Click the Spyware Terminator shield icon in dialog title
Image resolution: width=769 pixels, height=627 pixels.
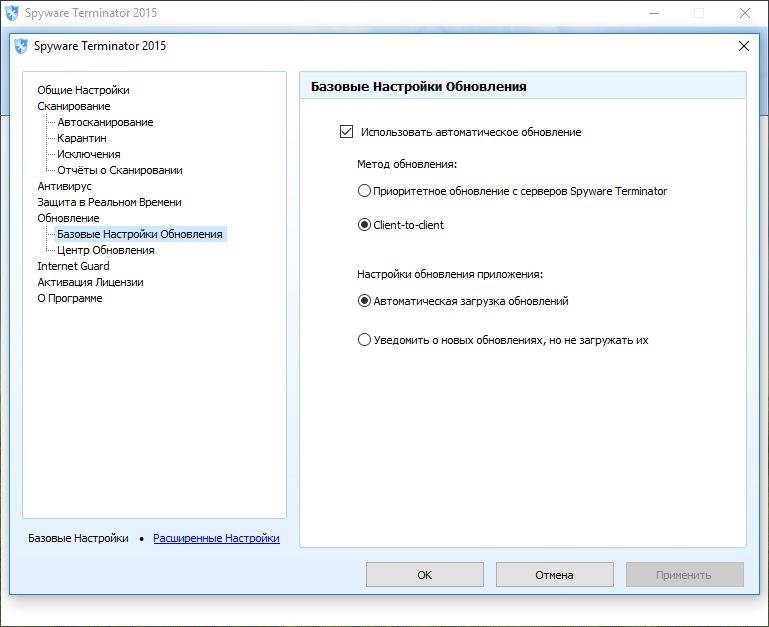tap(21, 46)
